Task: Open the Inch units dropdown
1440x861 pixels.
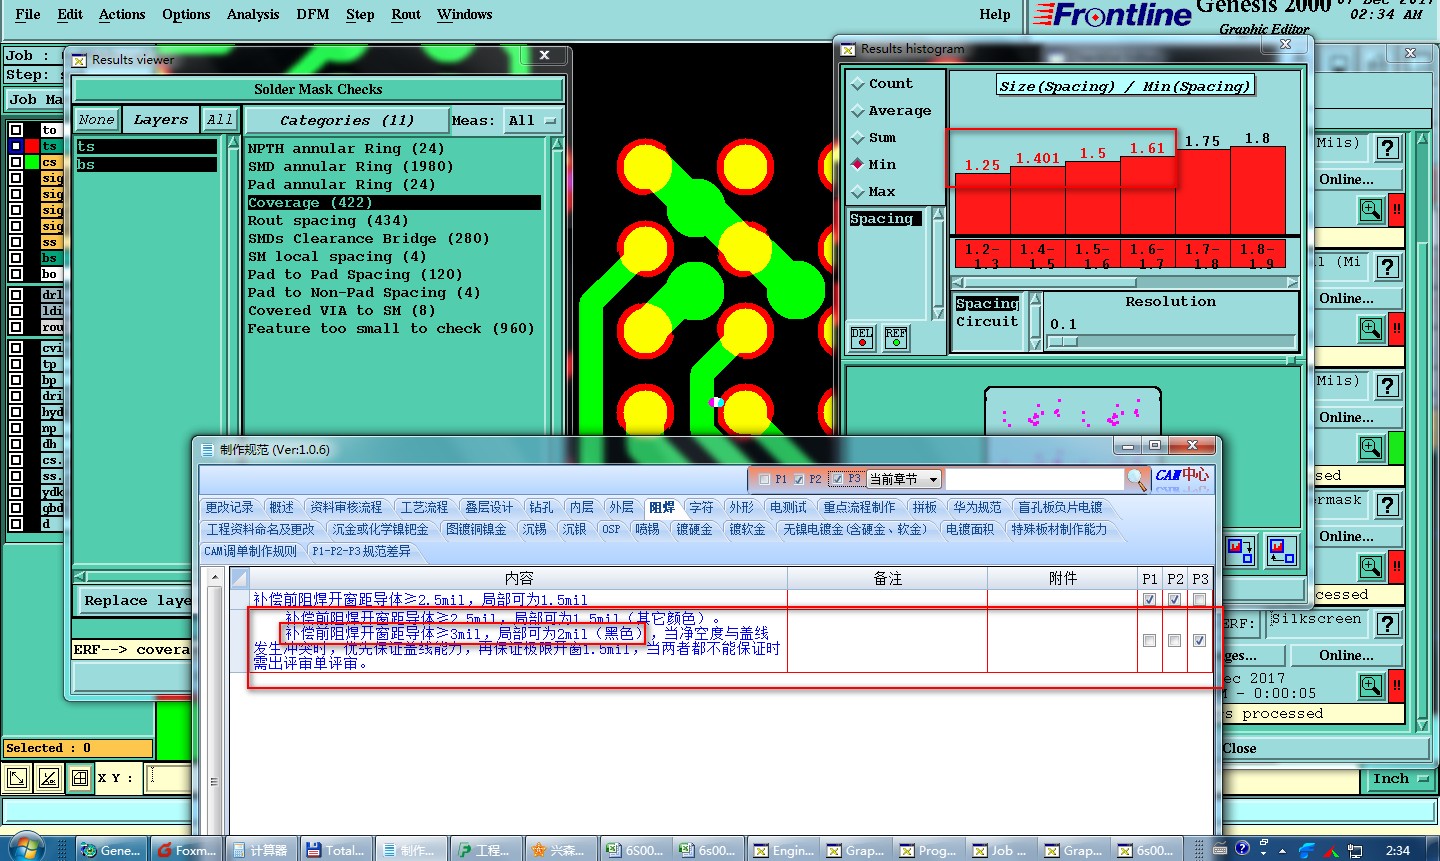Action: tap(1400, 779)
